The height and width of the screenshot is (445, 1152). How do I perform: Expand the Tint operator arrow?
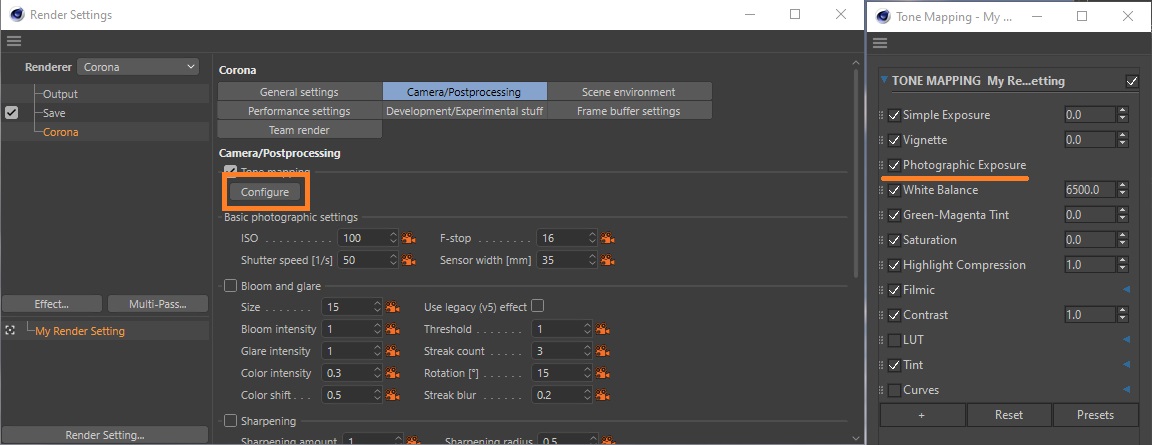[1126, 365]
